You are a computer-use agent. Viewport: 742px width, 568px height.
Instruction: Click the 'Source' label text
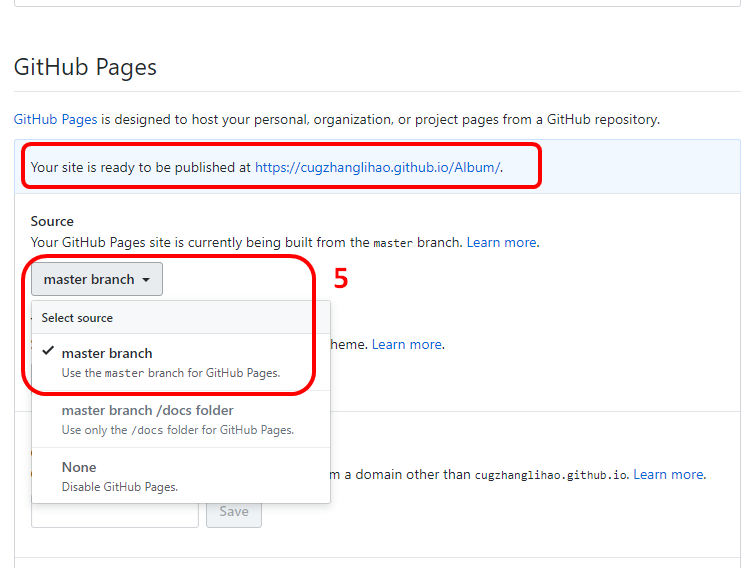point(52,221)
